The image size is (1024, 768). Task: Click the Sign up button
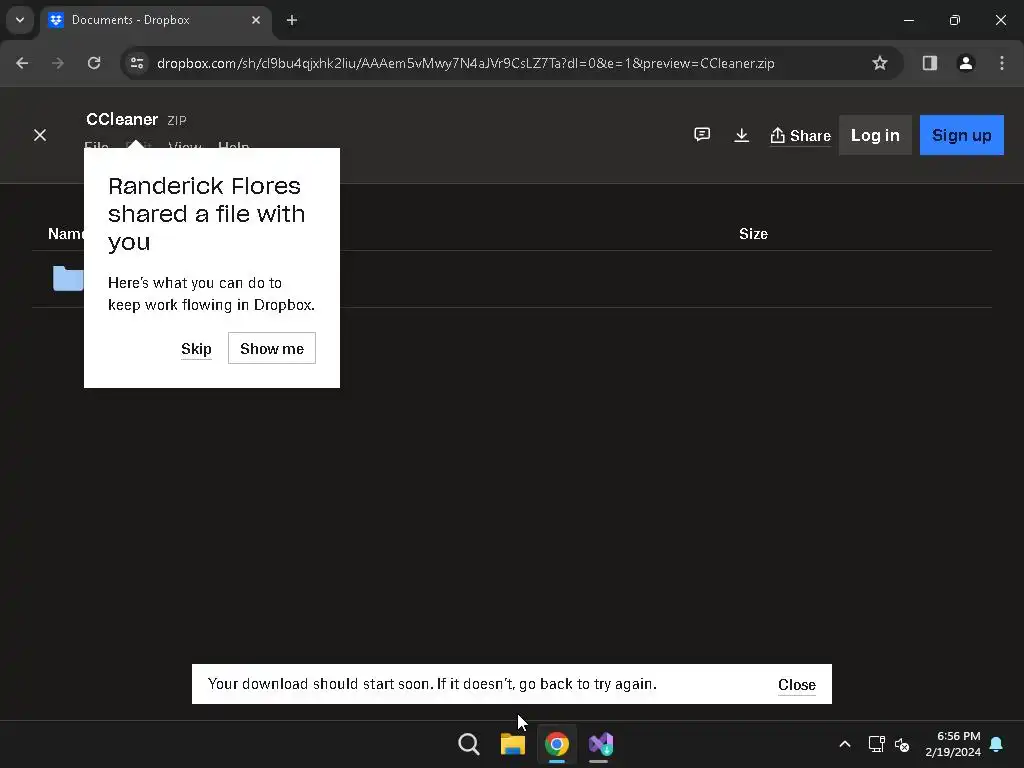click(x=961, y=135)
